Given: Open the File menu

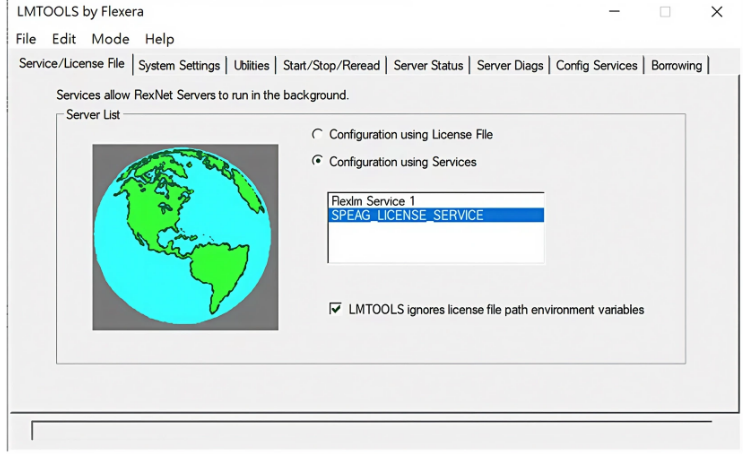Looking at the screenshot, I should click(x=26, y=39).
